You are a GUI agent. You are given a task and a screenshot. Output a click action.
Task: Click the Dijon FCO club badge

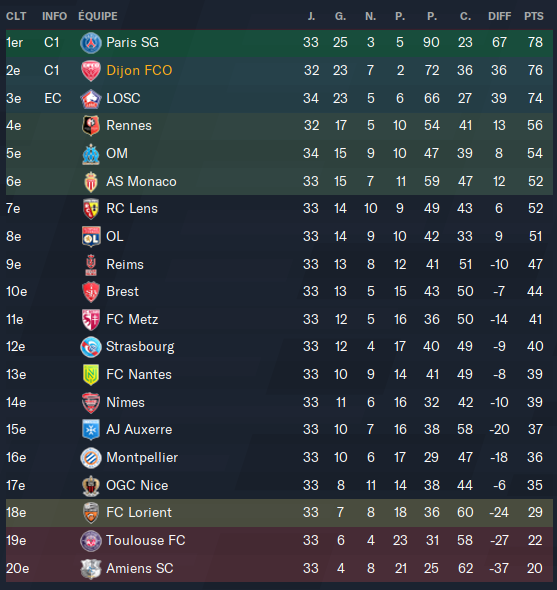91,71
